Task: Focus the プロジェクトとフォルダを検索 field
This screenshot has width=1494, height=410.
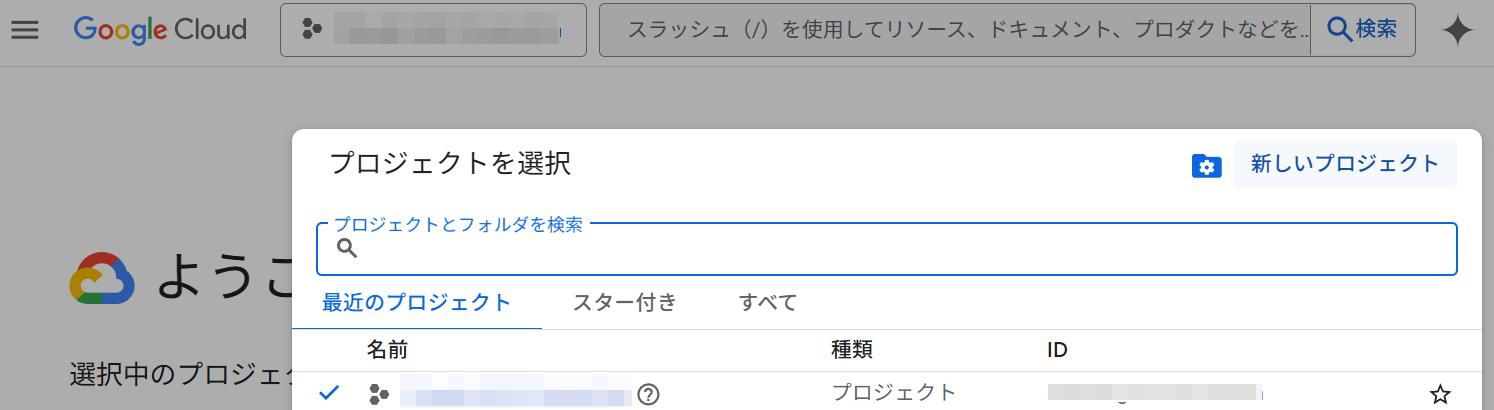Action: coord(886,248)
